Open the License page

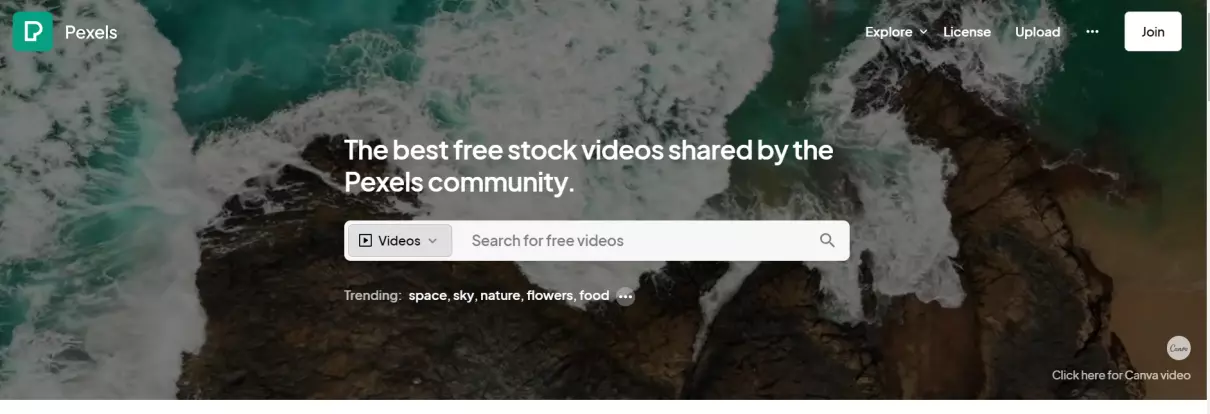pos(967,32)
